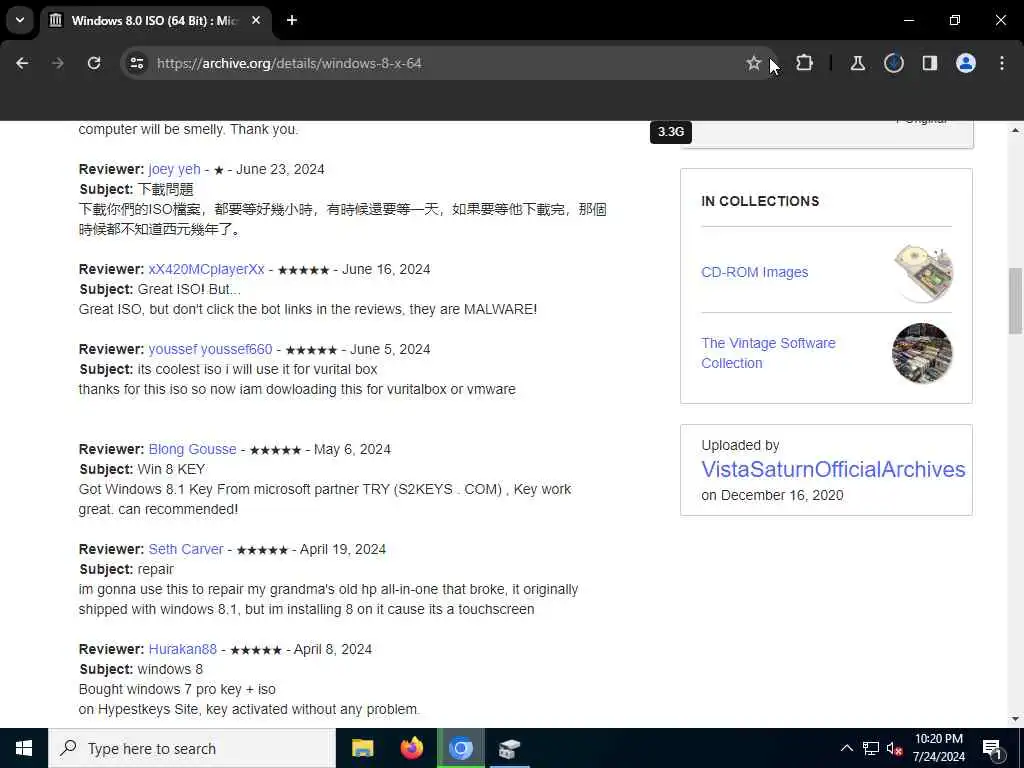Screen dimensions: 1024x768
Task: Switch to Chrome in the taskbar
Action: pyautogui.click(x=460, y=748)
